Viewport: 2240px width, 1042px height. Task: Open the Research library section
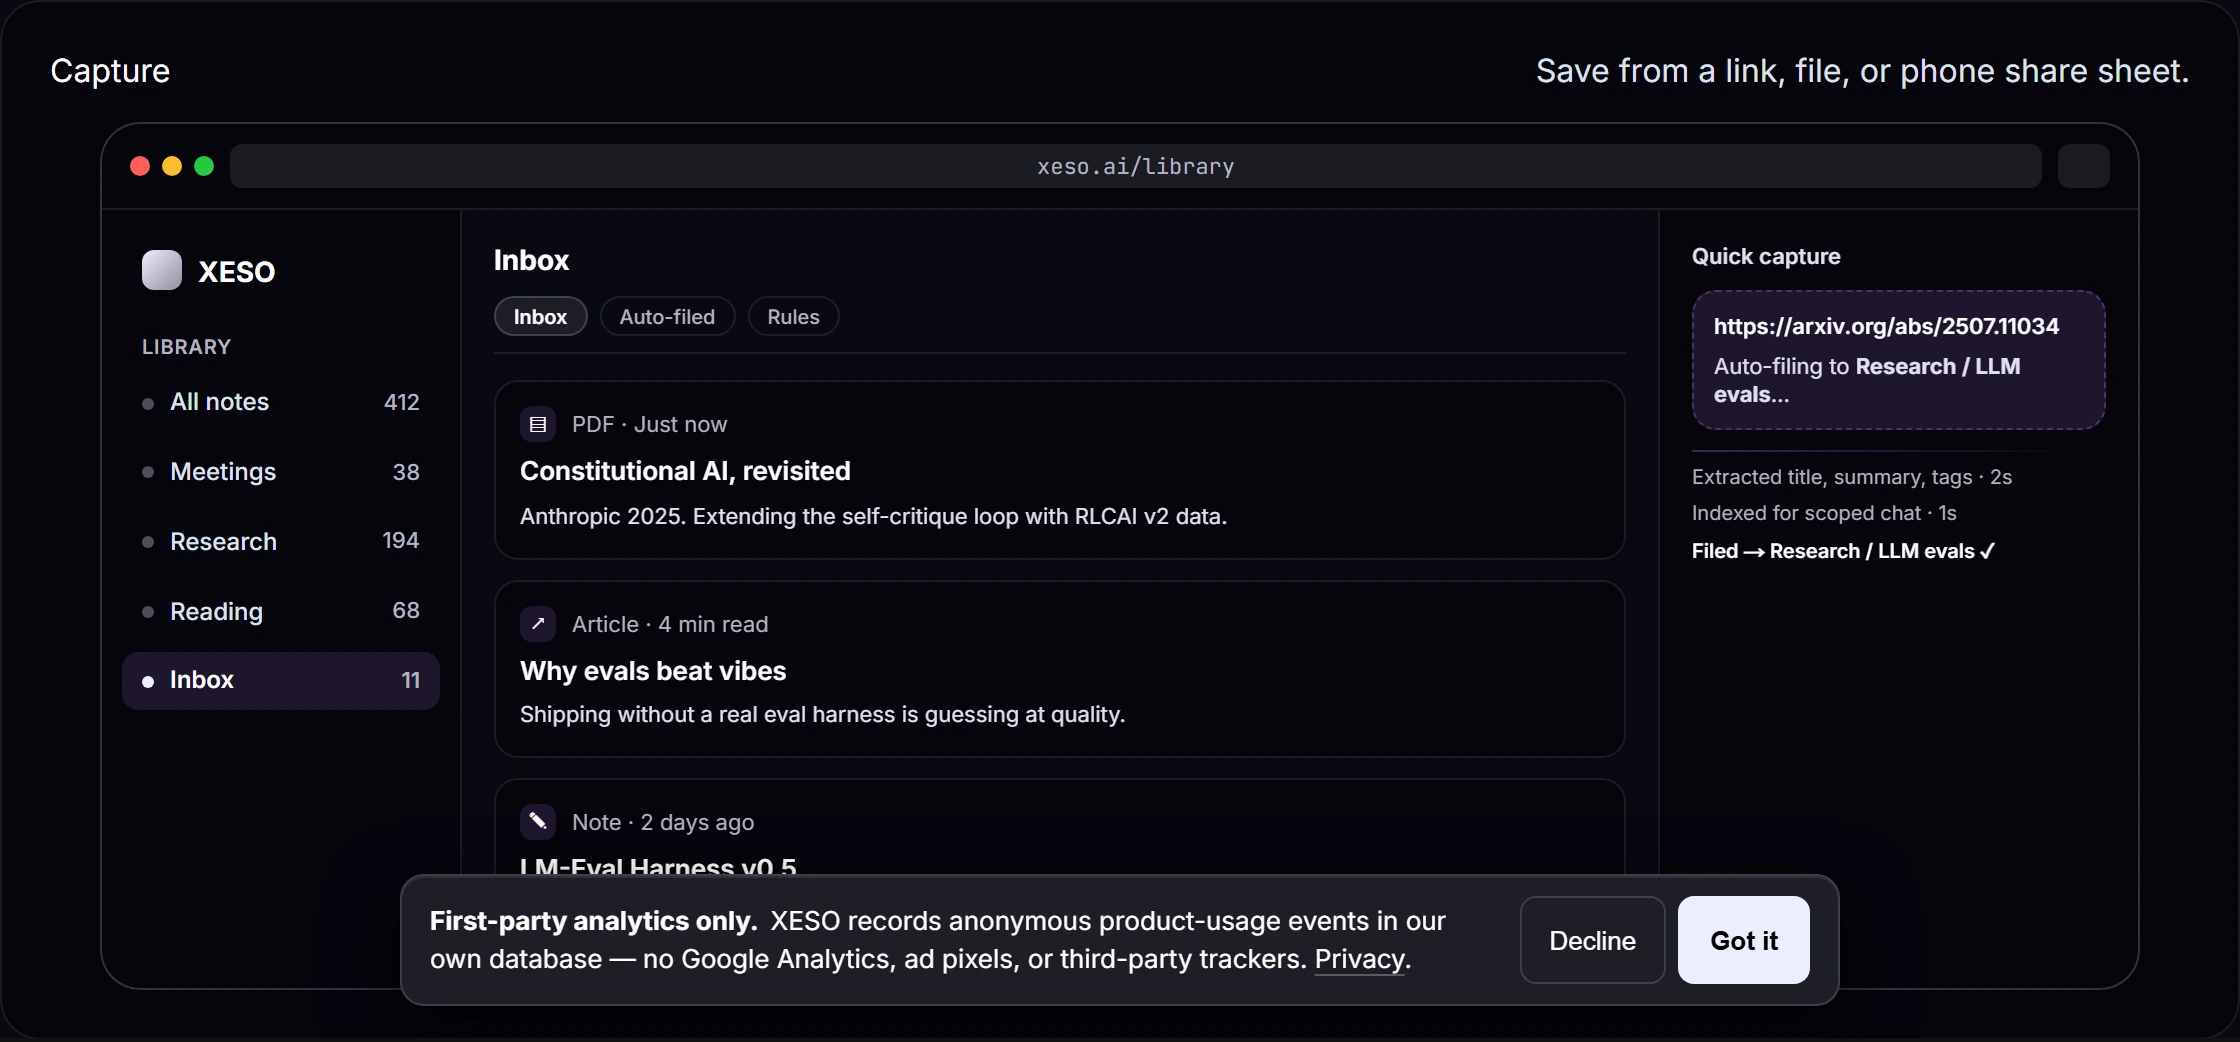[281, 541]
